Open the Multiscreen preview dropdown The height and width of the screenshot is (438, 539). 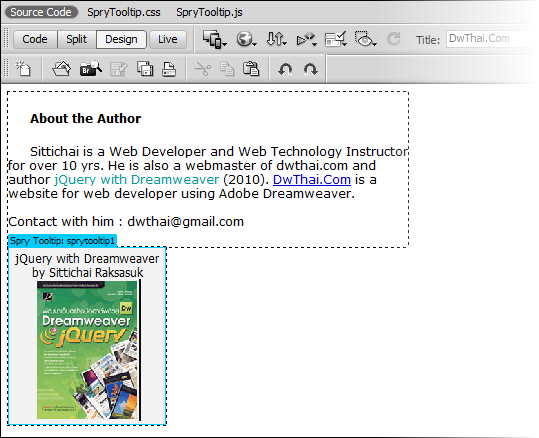pyautogui.click(x=214, y=40)
